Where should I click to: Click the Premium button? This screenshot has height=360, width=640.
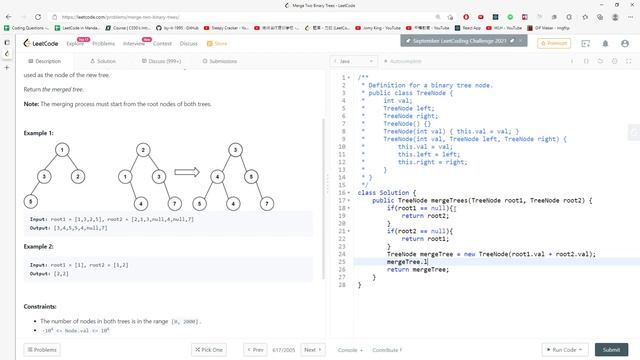pyautogui.click(x=554, y=43)
